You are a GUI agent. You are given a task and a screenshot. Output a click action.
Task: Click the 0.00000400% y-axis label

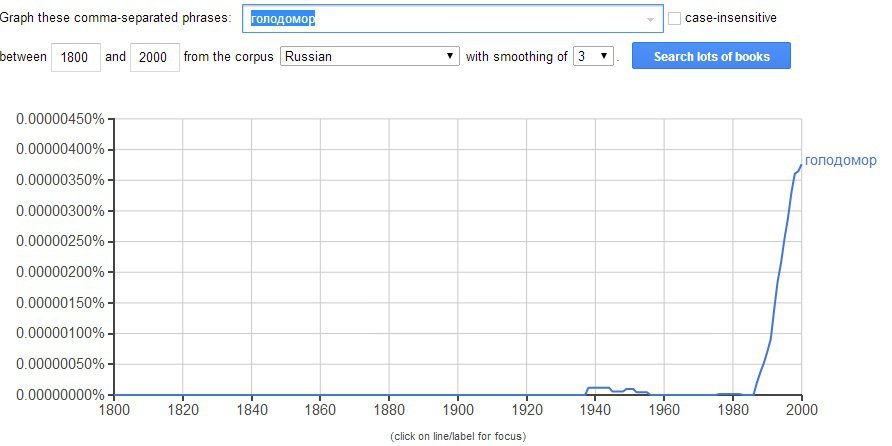coord(60,150)
